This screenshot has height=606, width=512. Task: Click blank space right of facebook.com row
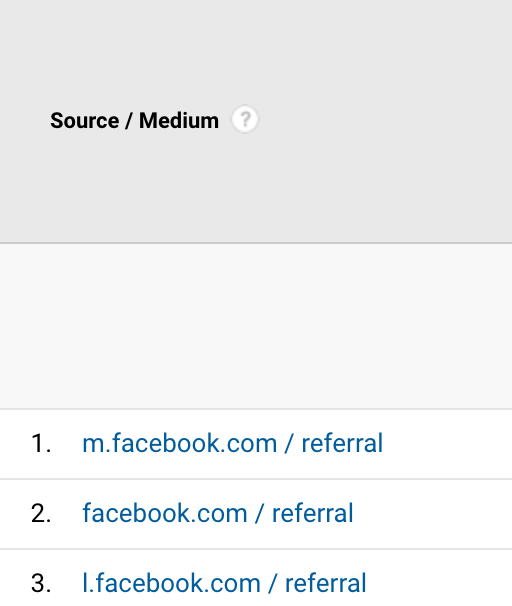tap(433, 514)
